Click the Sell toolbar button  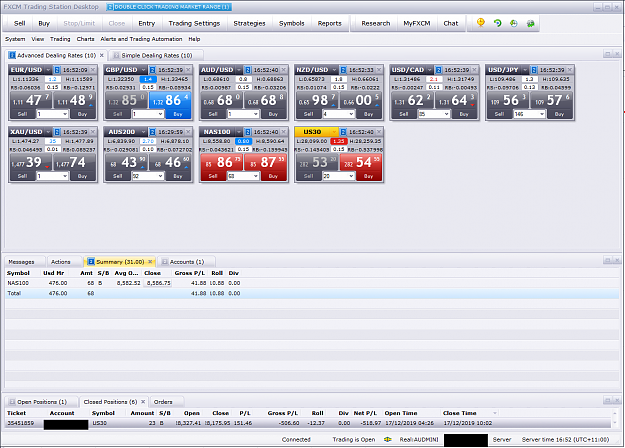tap(20, 24)
